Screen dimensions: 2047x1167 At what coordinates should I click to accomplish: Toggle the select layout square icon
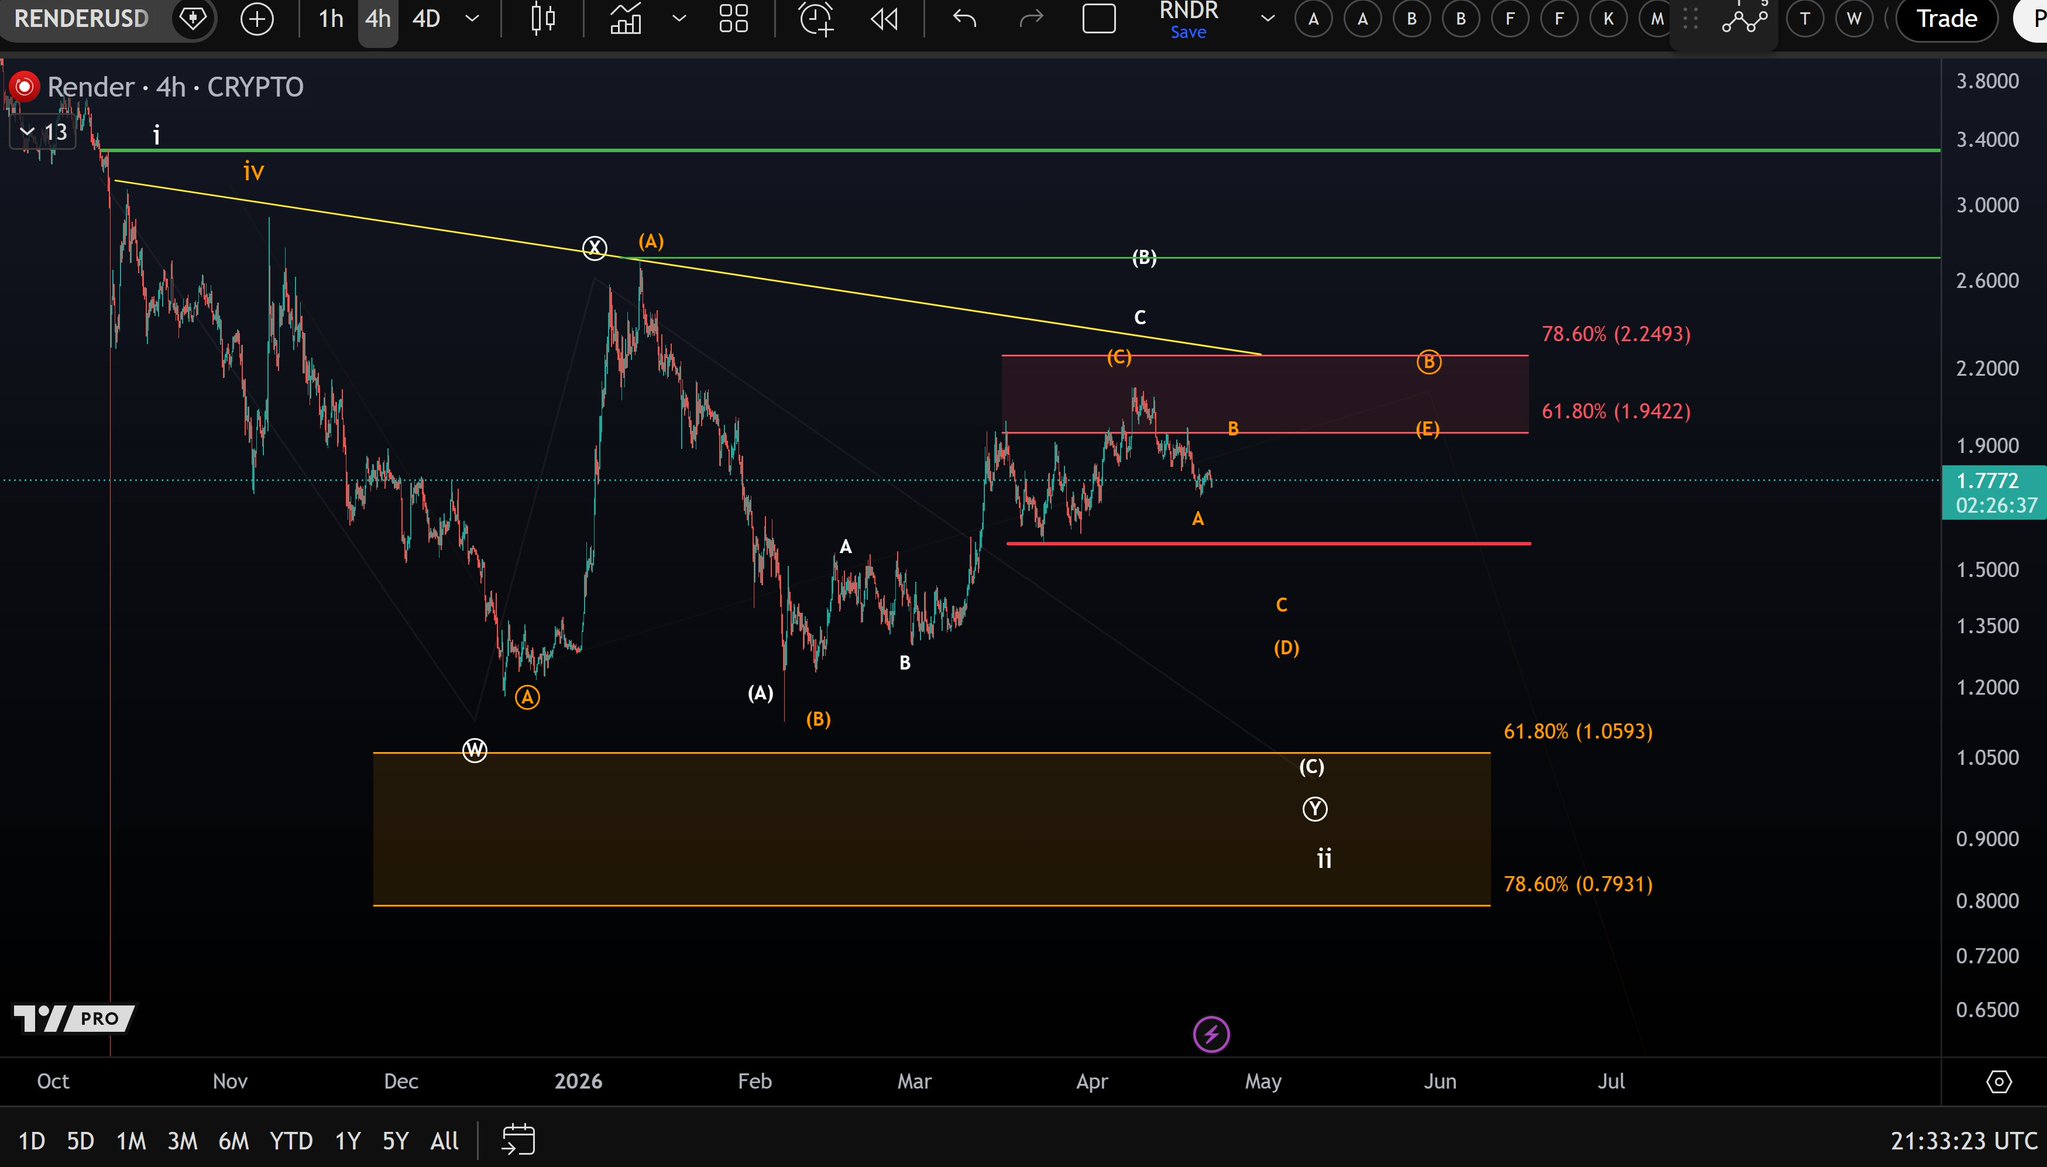(x=1099, y=19)
